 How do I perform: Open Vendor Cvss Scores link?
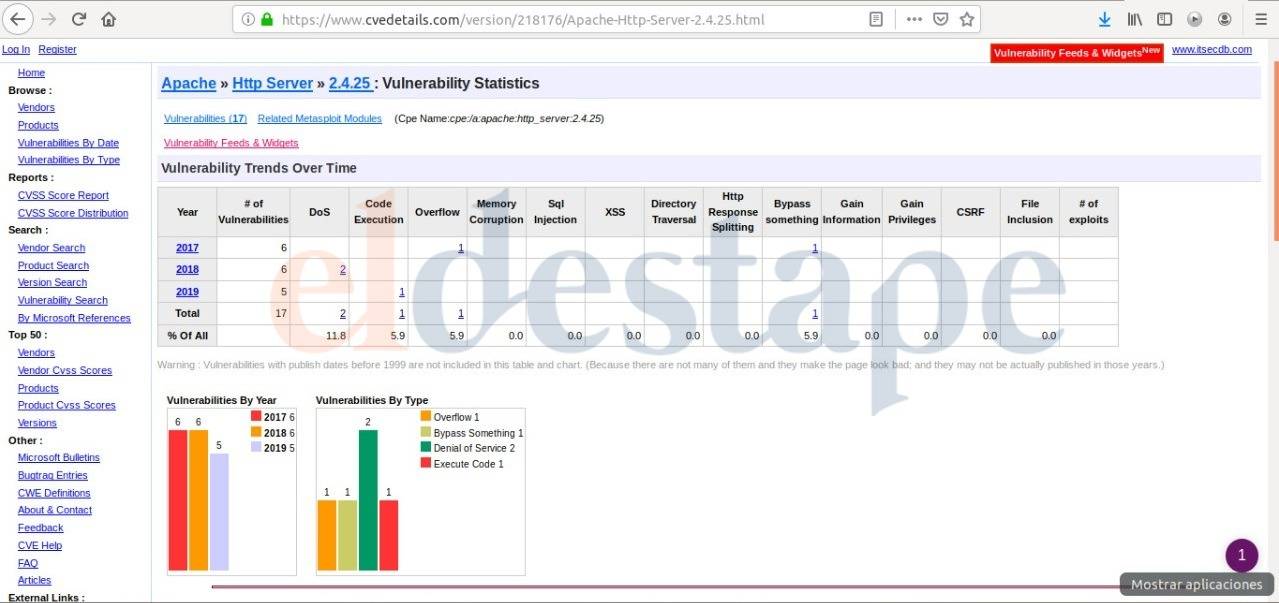click(65, 371)
